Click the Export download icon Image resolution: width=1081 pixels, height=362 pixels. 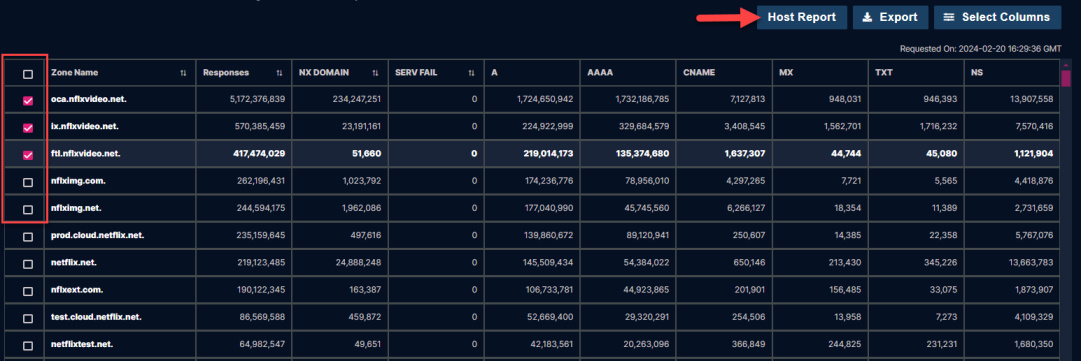pyautogui.click(x=867, y=17)
